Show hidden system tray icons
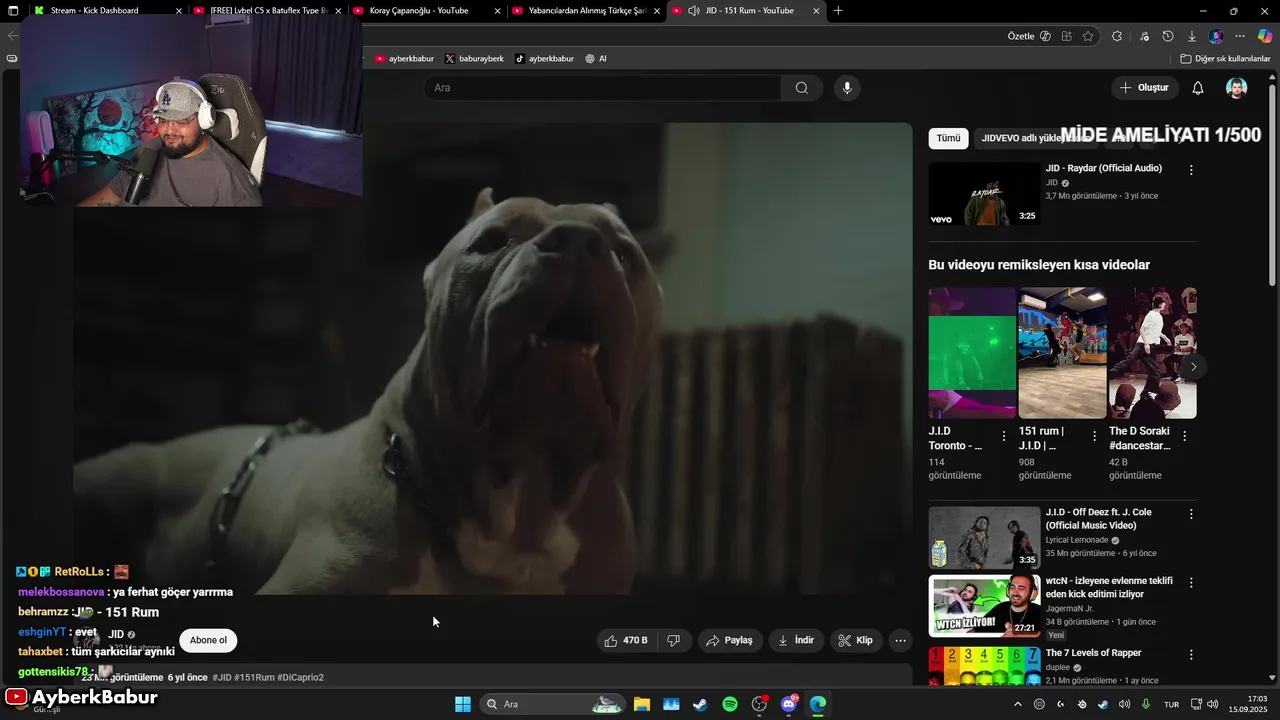Viewport: 1280px width, 720px height. (1018, 704)
